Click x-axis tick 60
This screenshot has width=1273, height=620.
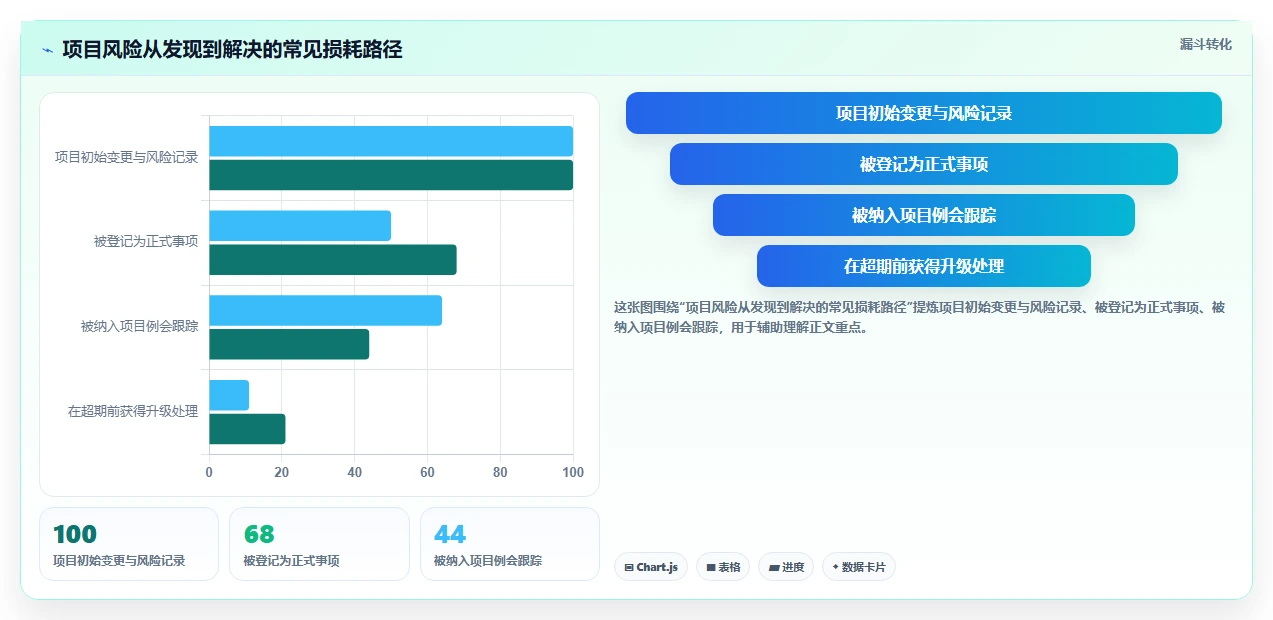427,472
